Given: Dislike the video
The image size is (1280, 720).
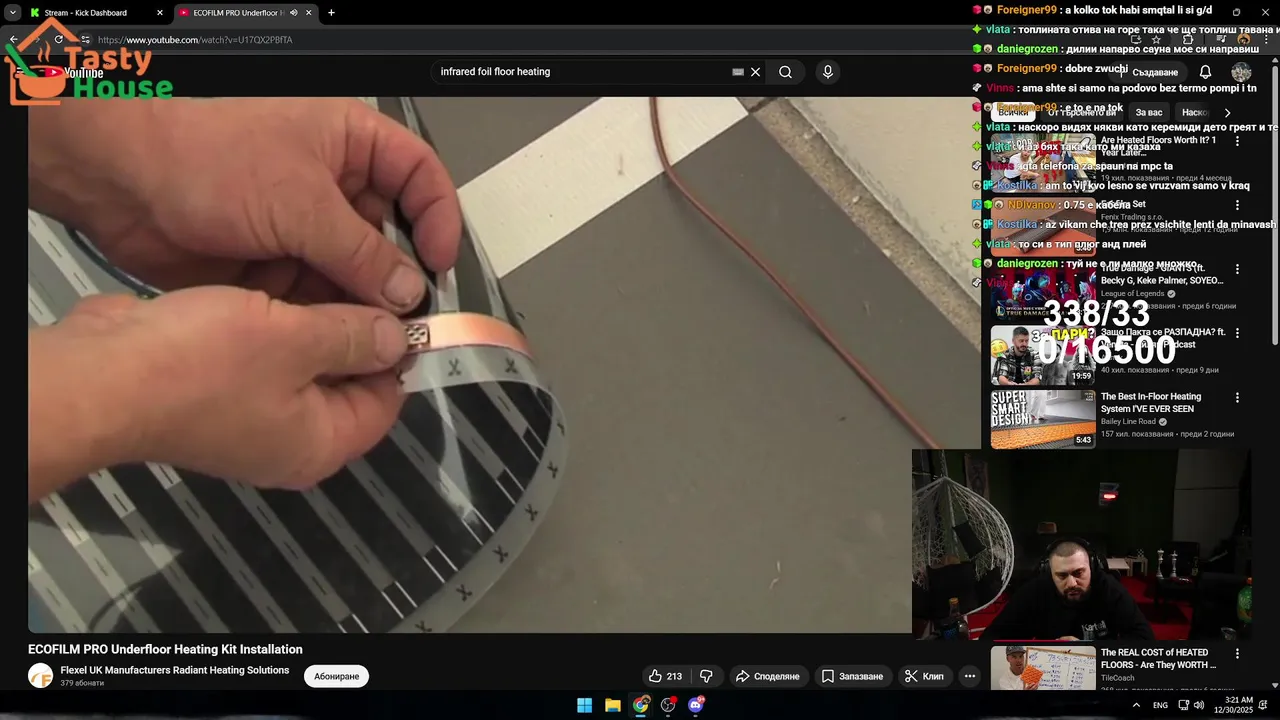Looking at the screenshot, I should tap(706, 676).
